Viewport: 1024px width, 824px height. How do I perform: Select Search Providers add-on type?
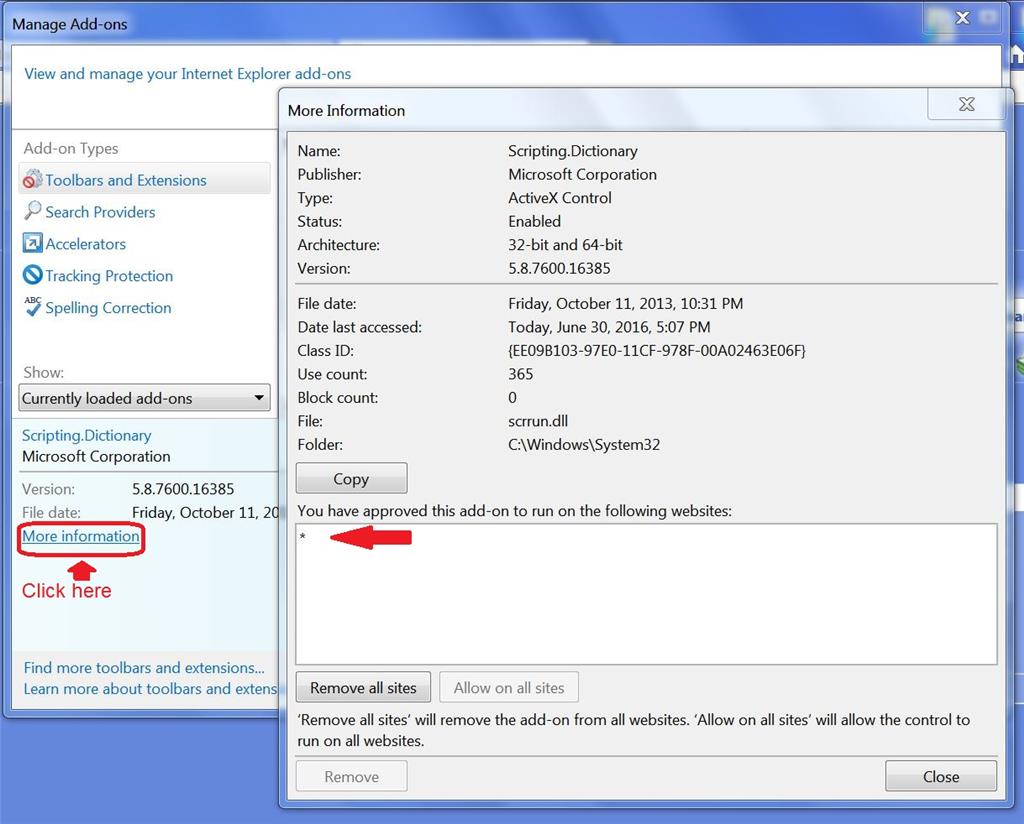point(100,212)
